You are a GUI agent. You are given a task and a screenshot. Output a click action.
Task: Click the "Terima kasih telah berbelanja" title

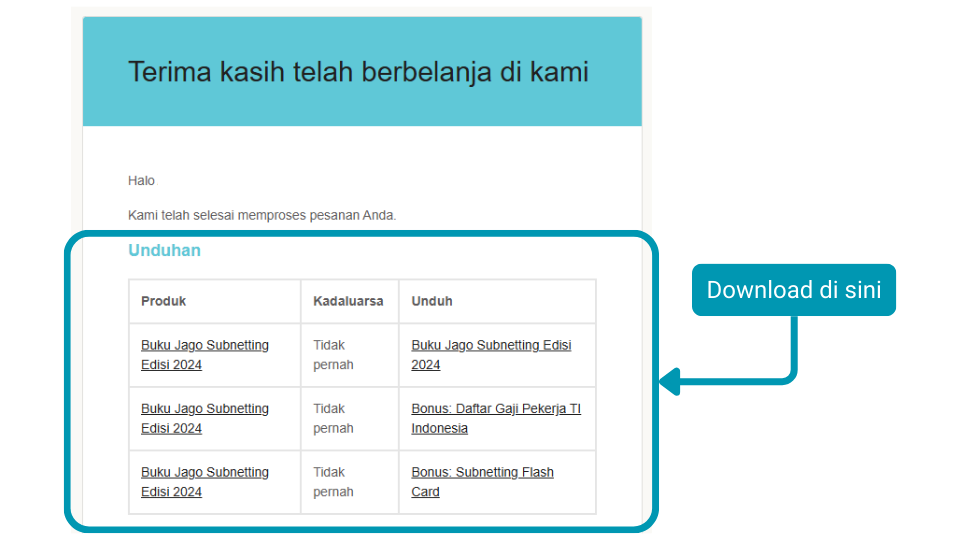click(358, 72)
